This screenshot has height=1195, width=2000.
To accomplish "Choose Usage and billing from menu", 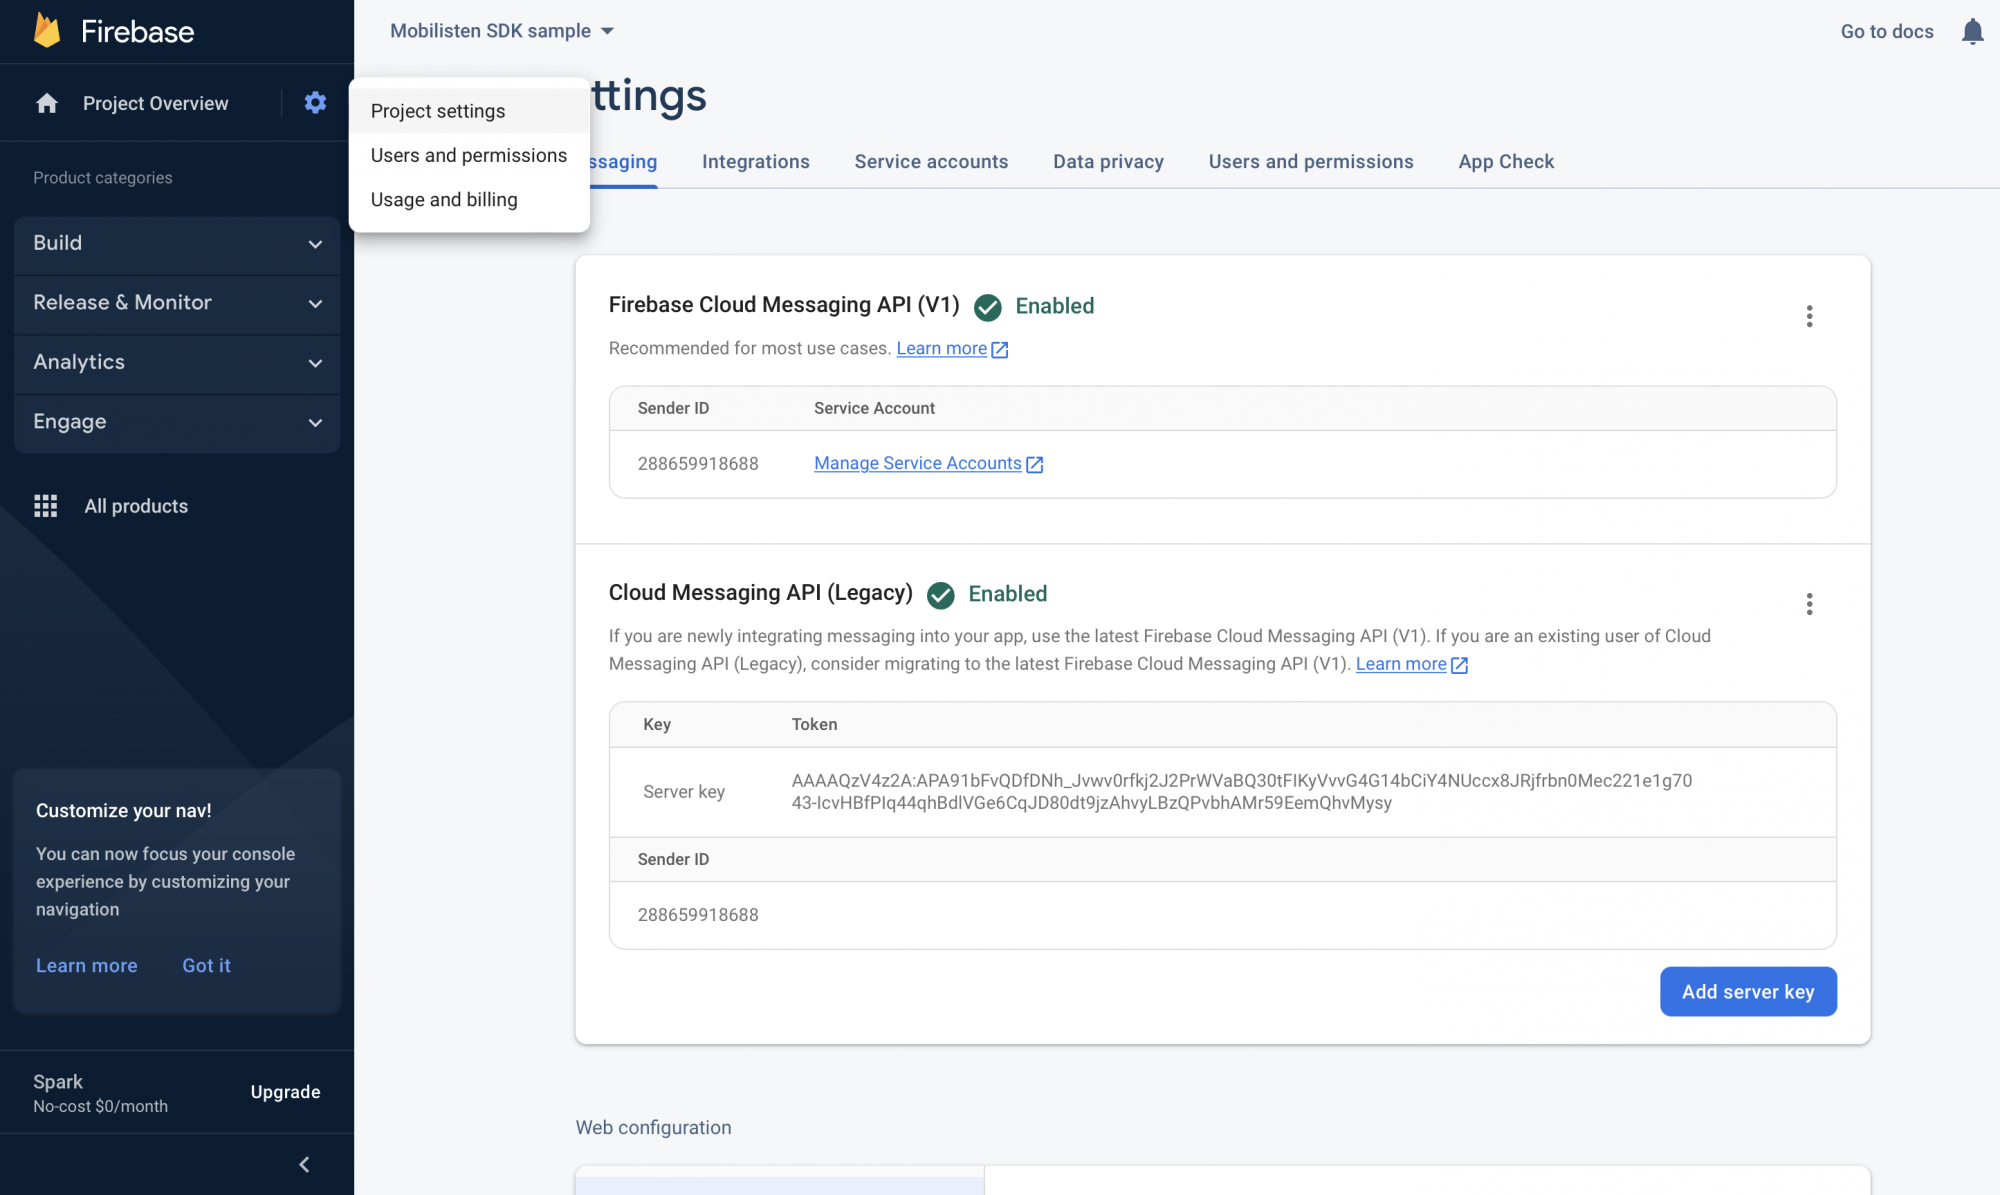I will point(444,199).
